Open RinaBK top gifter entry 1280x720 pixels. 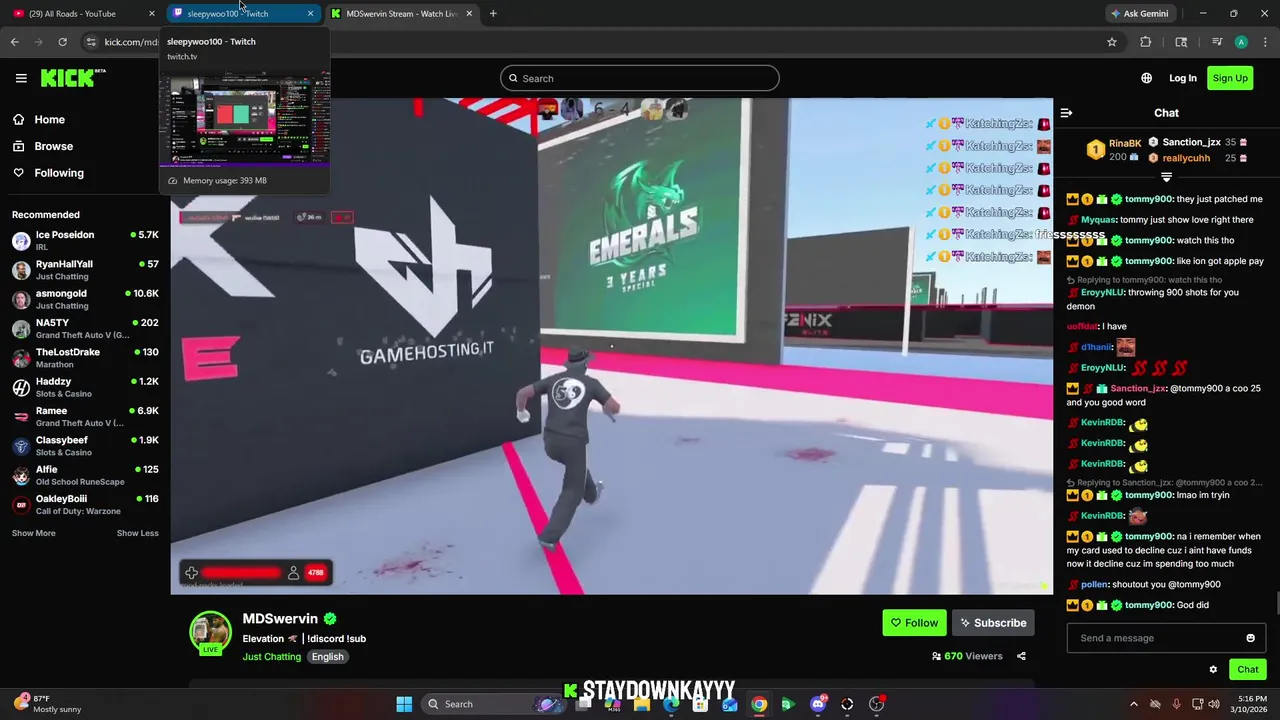click(x=1112, y=150)
